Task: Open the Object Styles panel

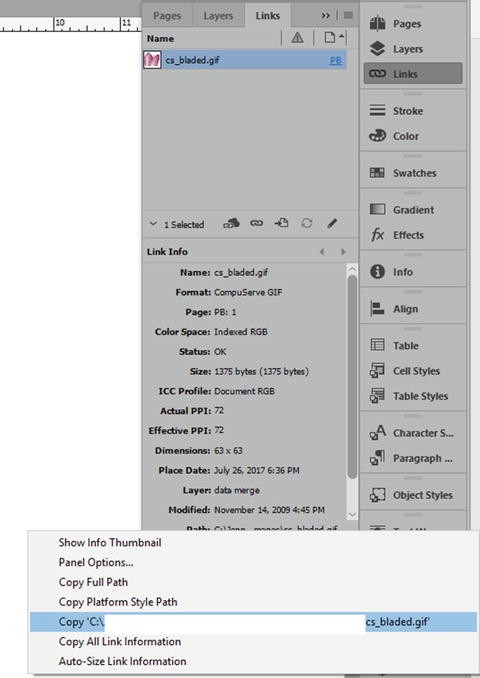Action: click(x=413, y=495)
